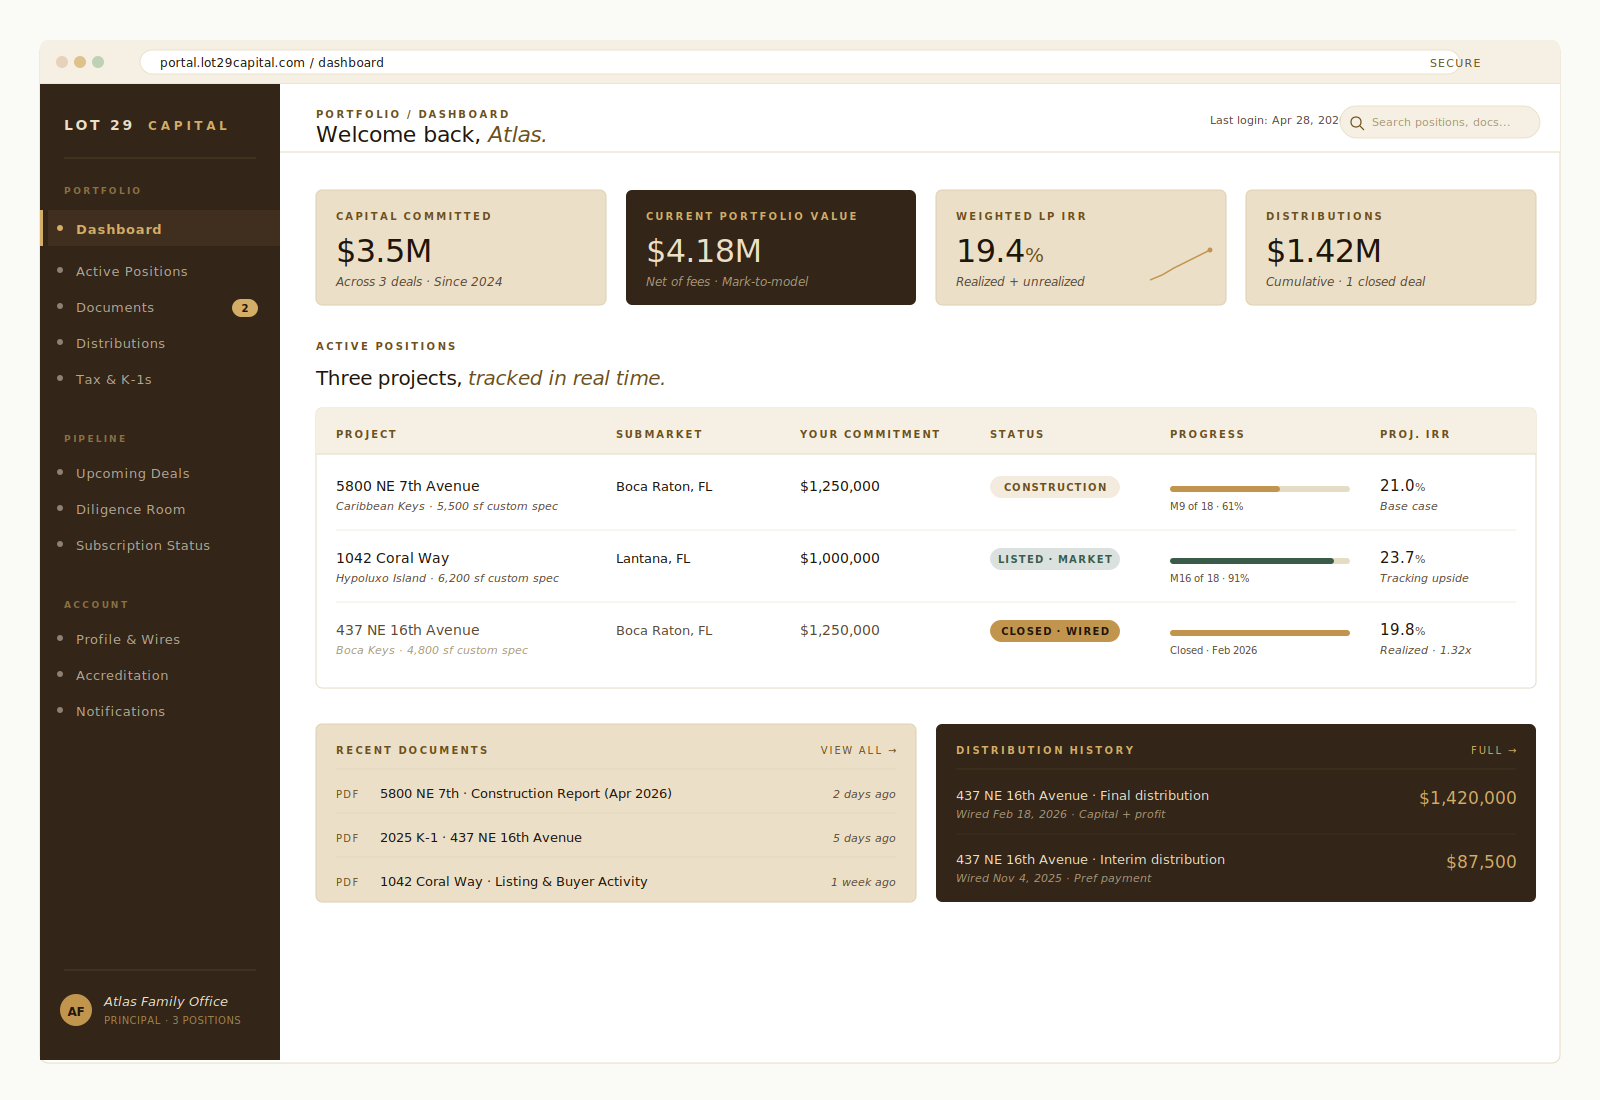Click the PDF tag on Construction Report
Image resolution: width=1600 pixels, height=1100 pixels.
(x=347, y=794)
